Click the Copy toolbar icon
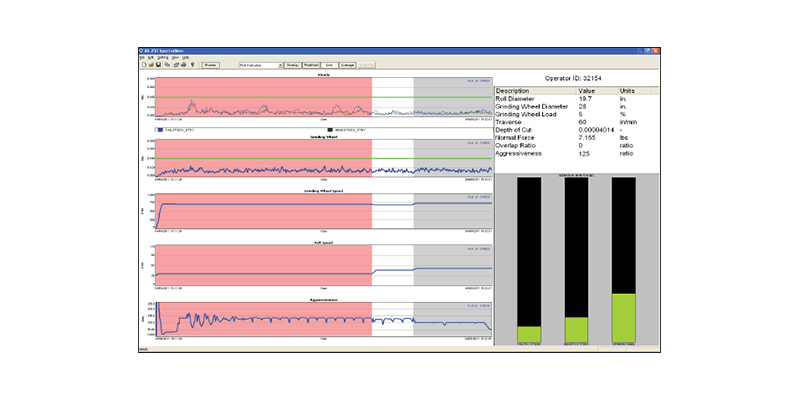 (167, 65)
